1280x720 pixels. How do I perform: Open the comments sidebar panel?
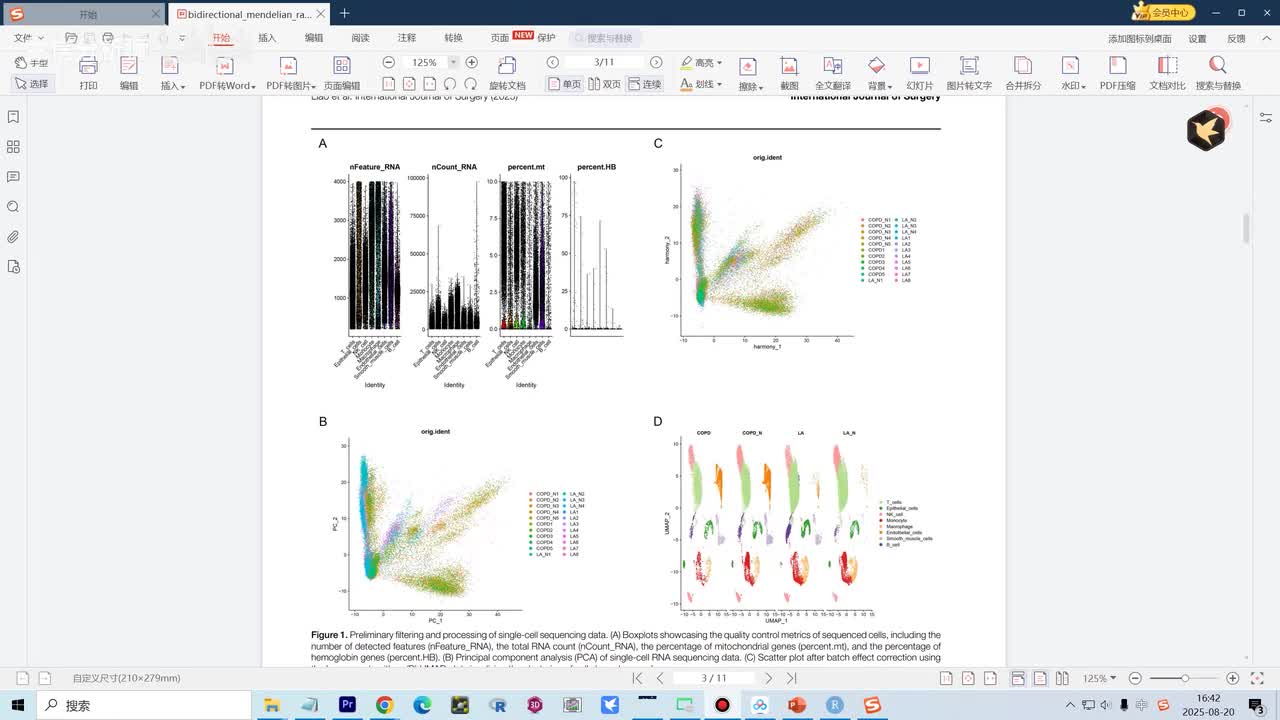(x=13, y=177)
